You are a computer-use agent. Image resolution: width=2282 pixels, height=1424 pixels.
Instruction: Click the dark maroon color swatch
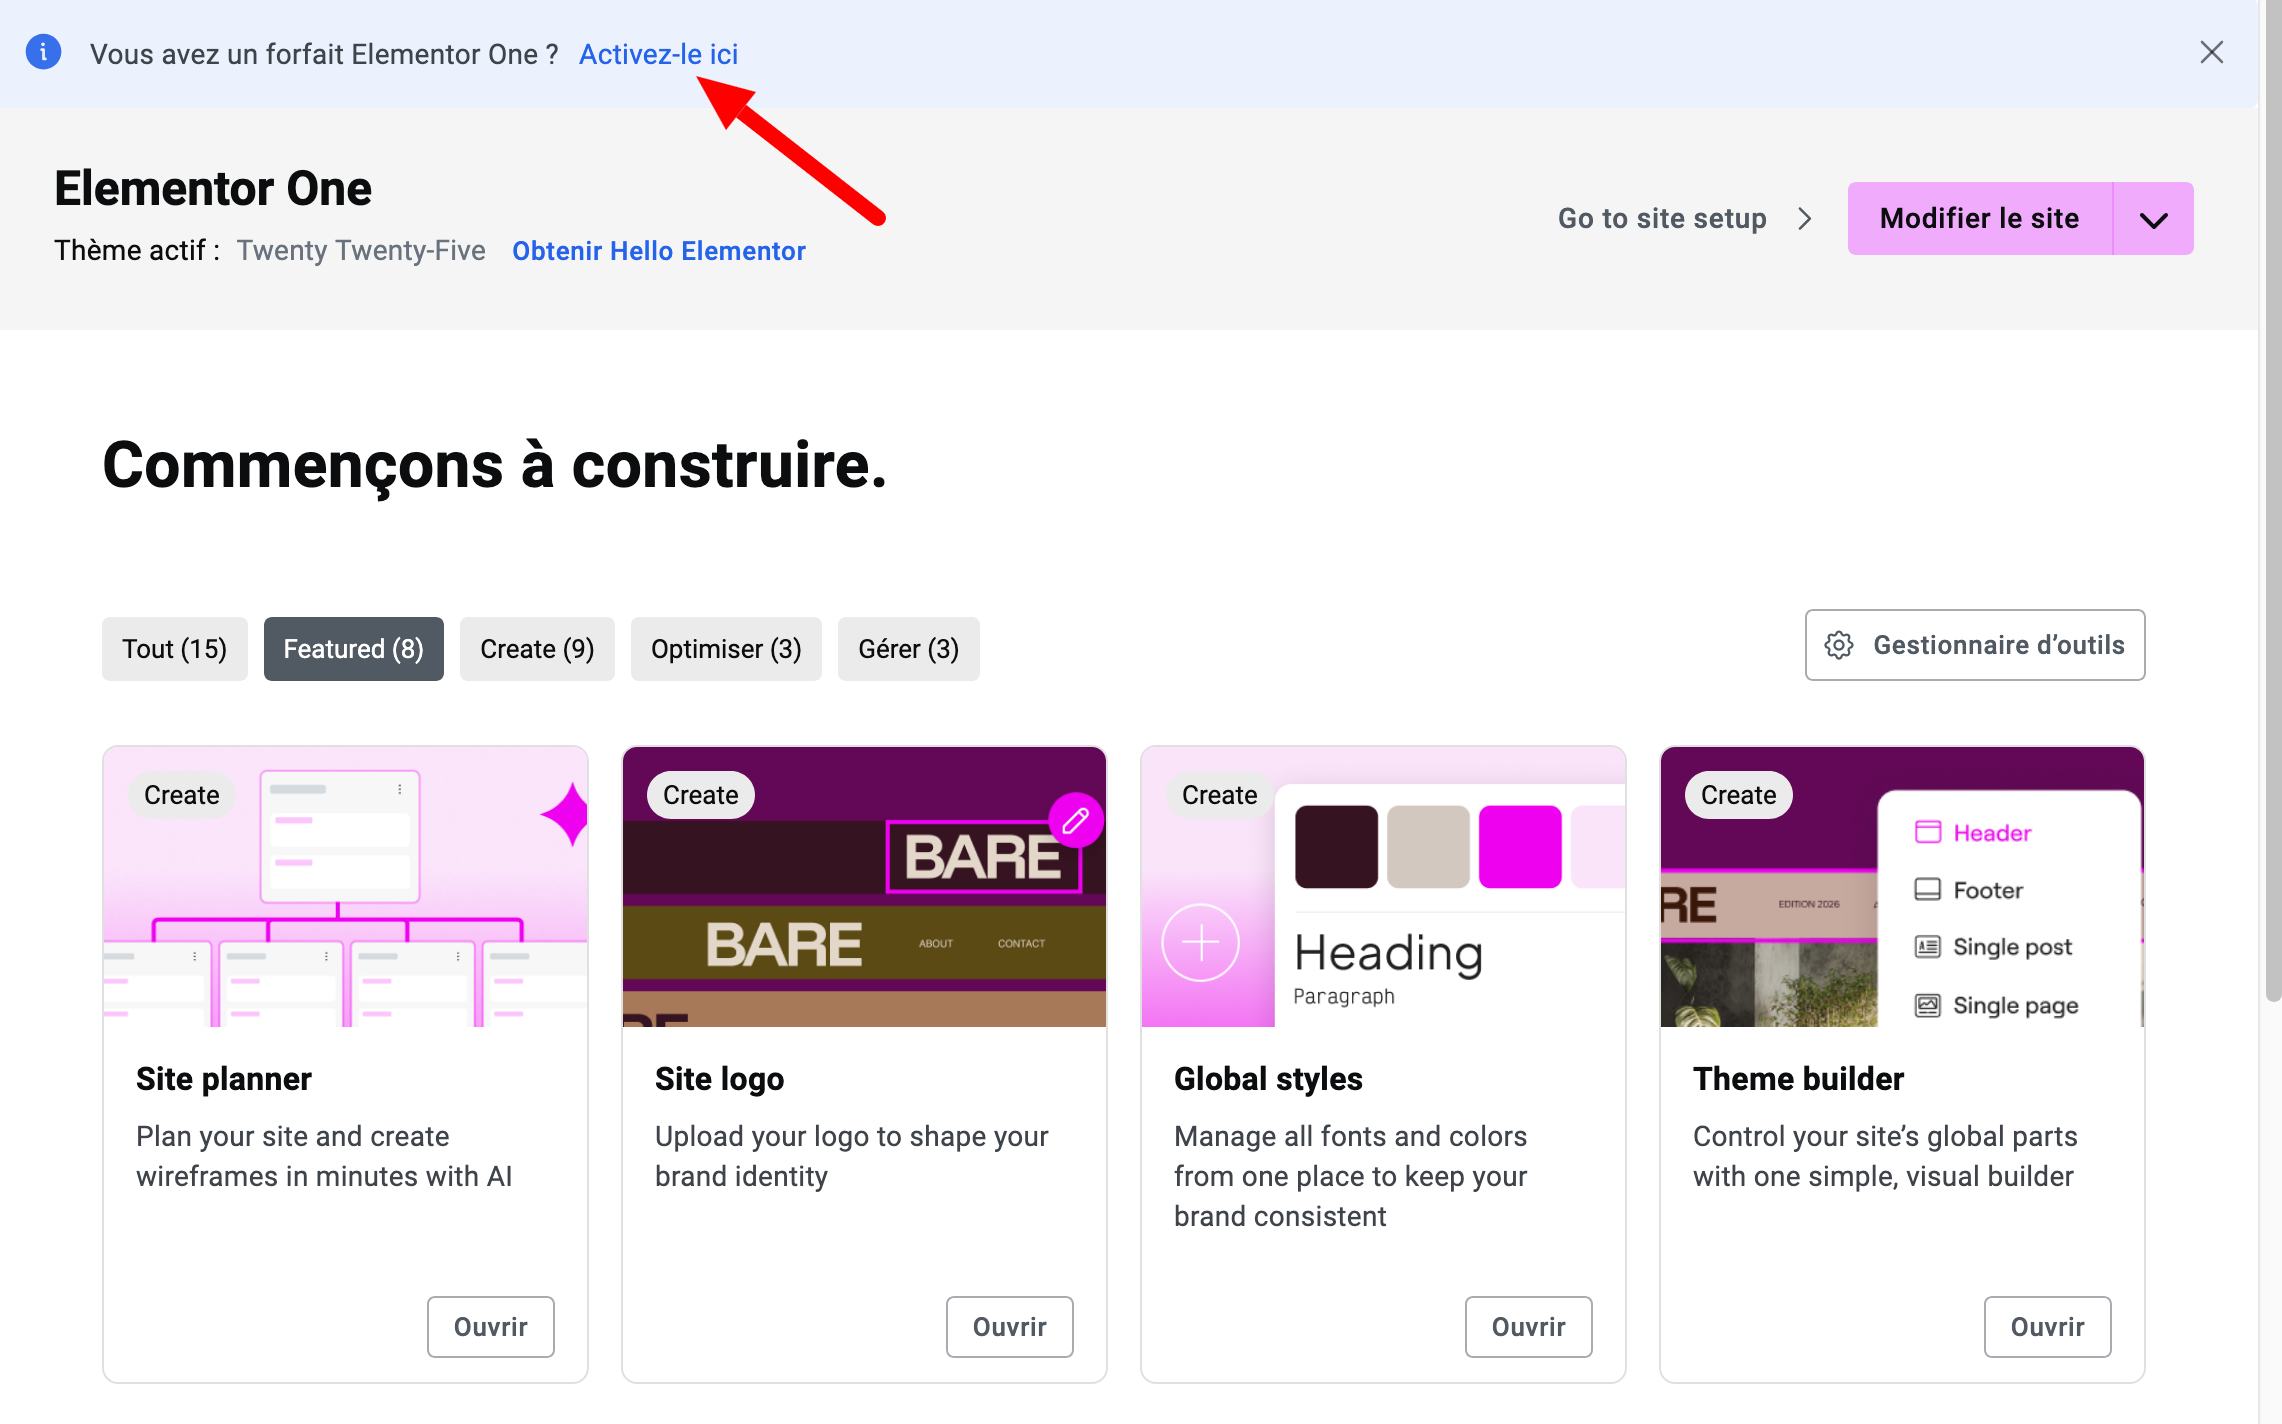(x=1336, y=847)
